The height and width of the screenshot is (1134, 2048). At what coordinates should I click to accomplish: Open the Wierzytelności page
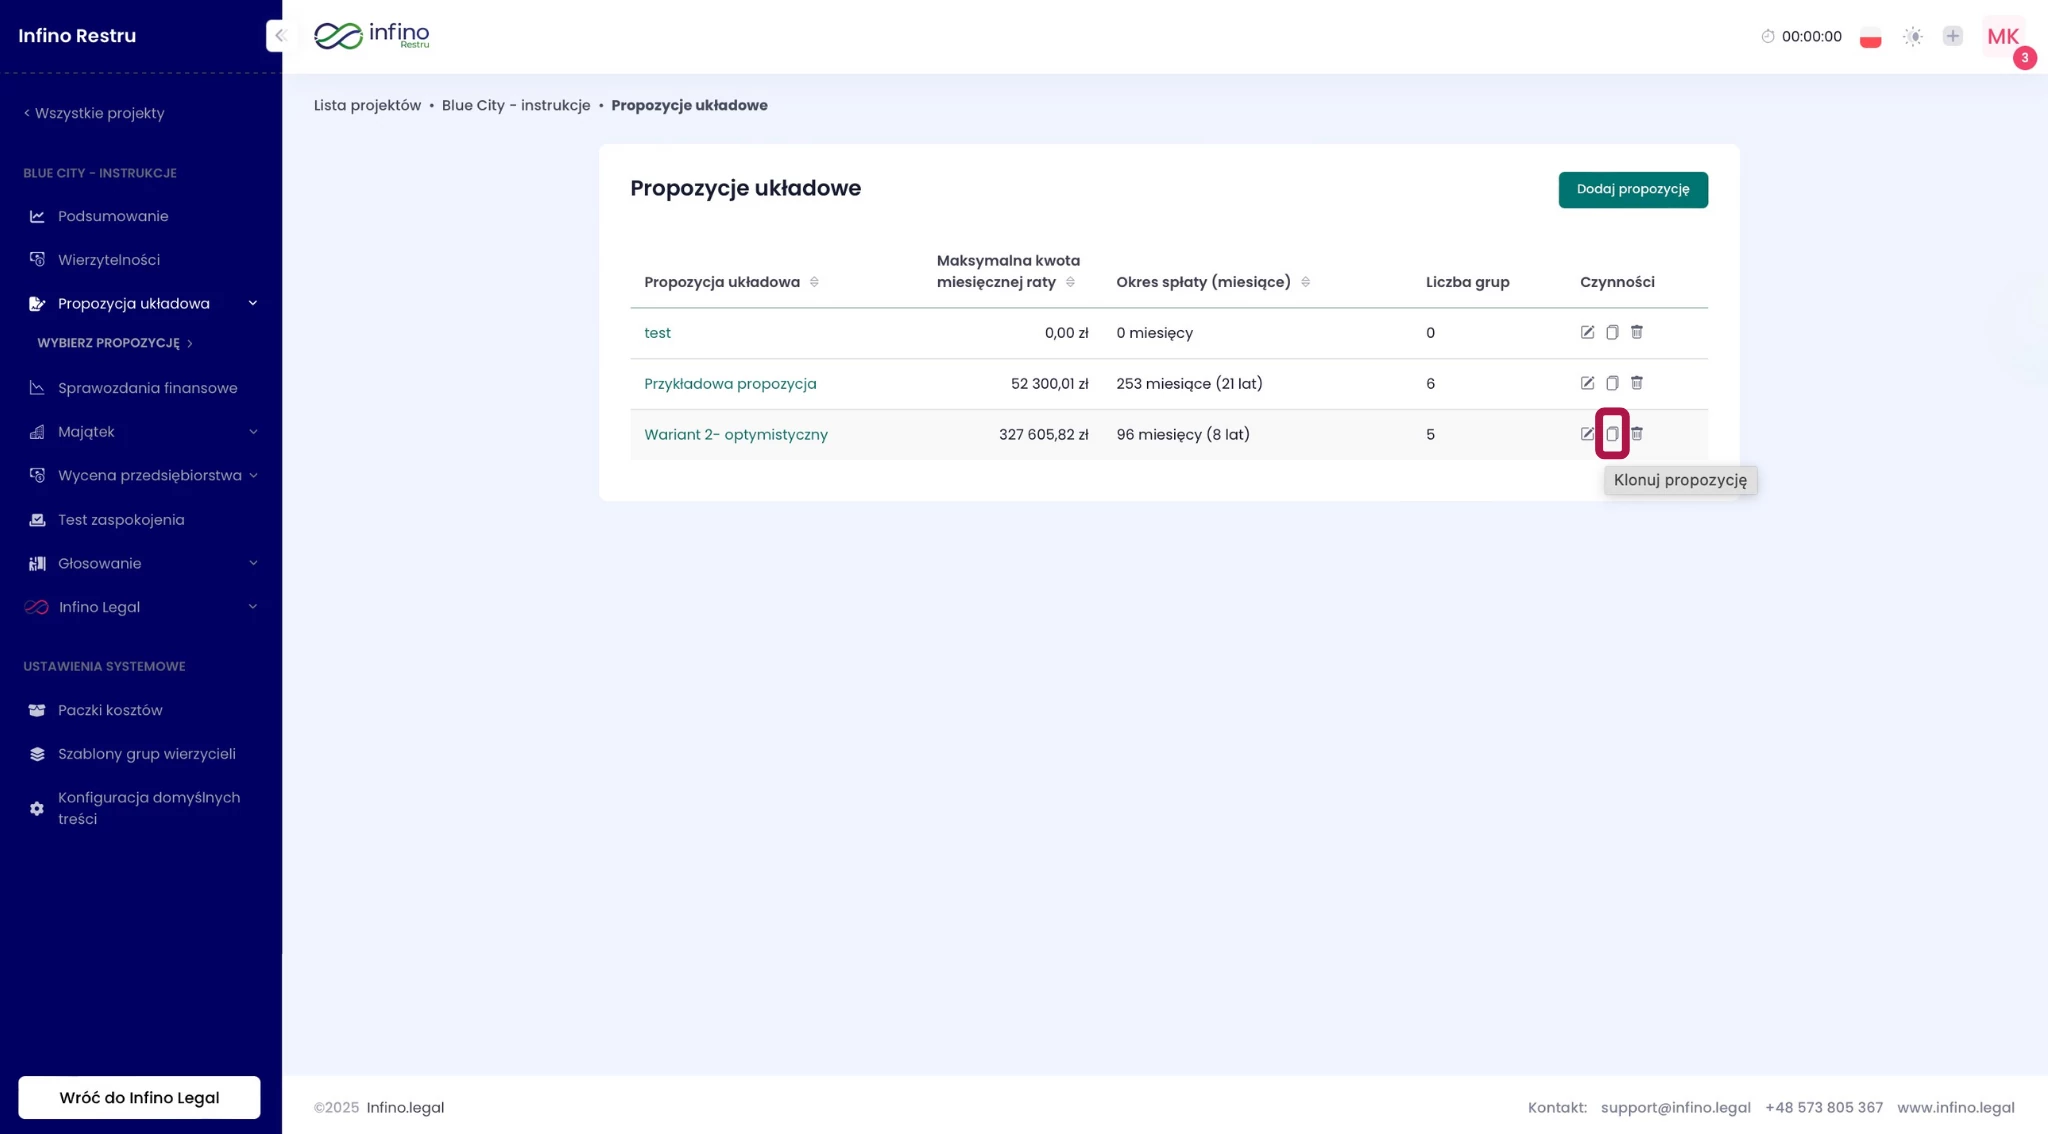click(108, 259)
